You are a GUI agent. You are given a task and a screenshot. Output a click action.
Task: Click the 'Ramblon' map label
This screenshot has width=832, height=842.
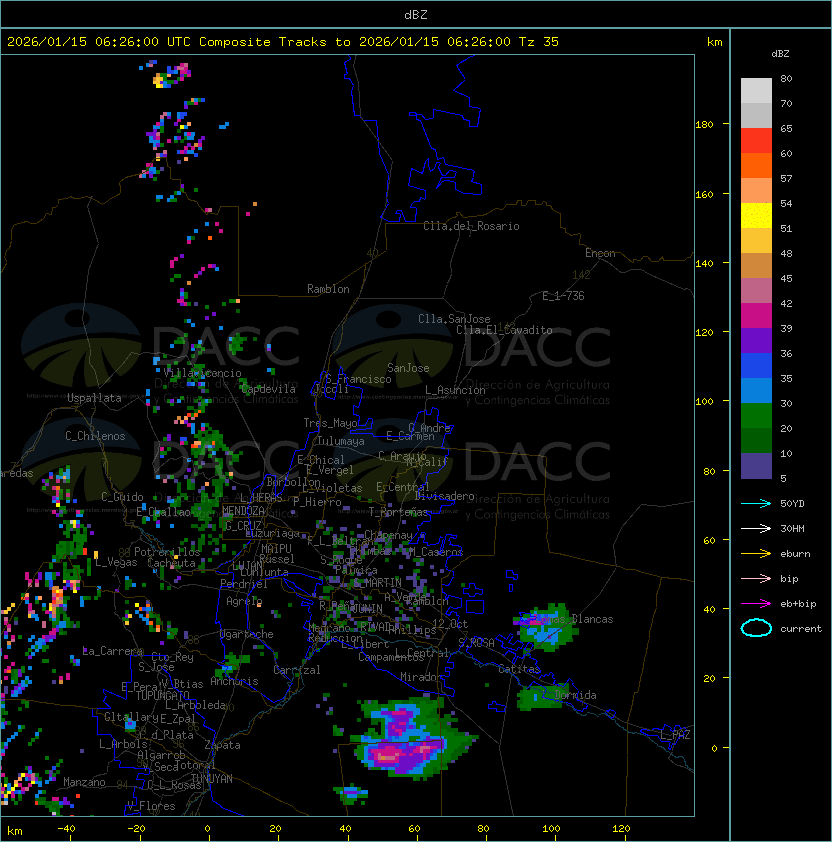[x=328, y=289]
